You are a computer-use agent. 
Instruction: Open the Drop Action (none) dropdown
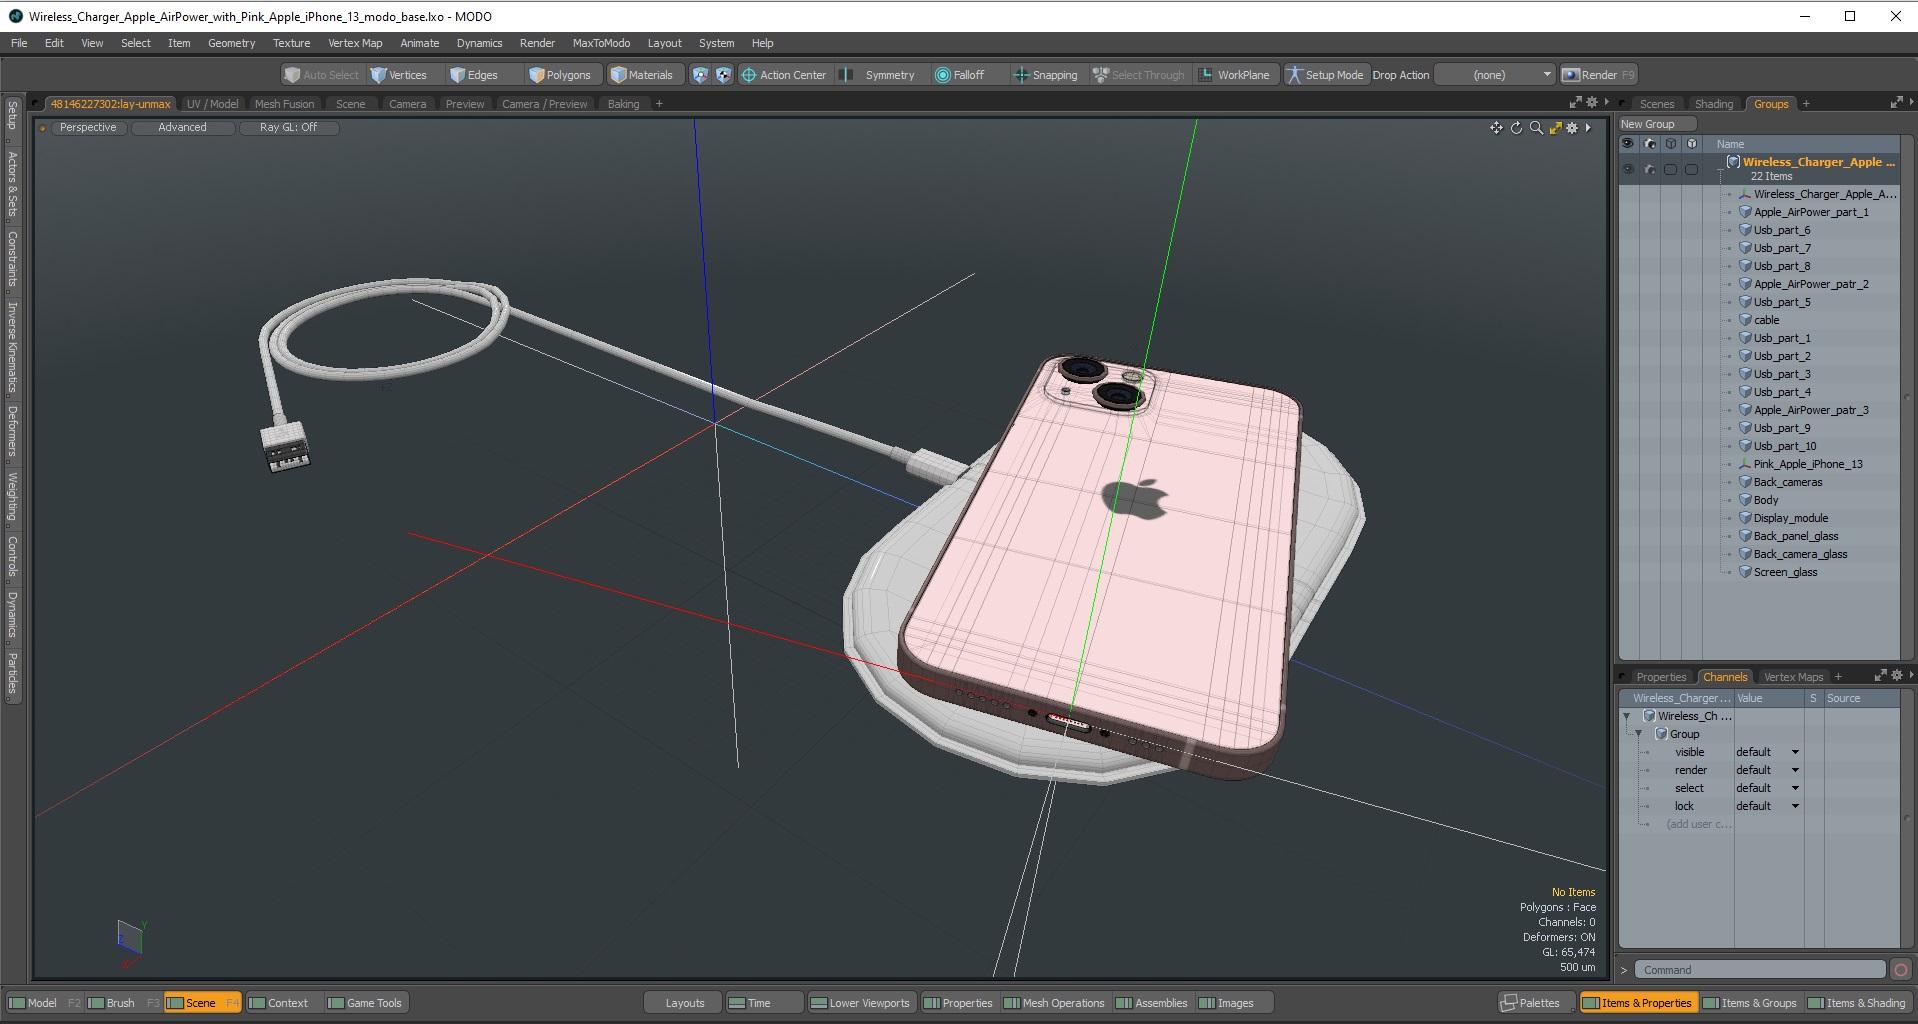pyautogui.click(x=1495, y=75)
